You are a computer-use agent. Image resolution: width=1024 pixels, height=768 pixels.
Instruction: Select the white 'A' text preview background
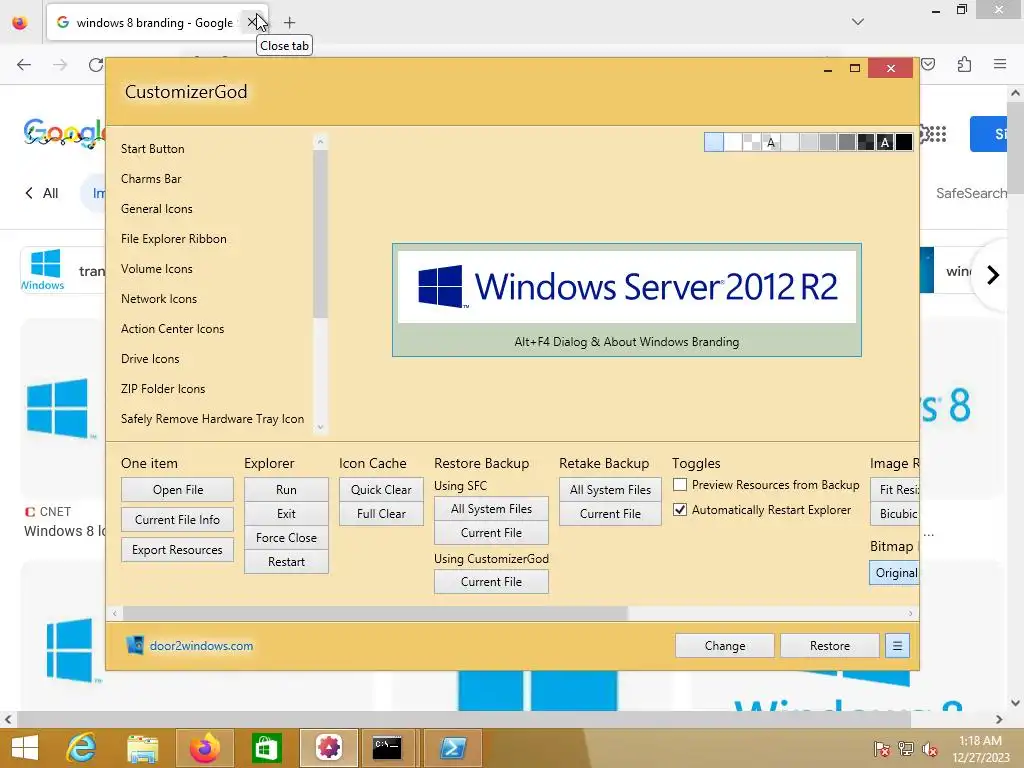(x=771, y=142)
